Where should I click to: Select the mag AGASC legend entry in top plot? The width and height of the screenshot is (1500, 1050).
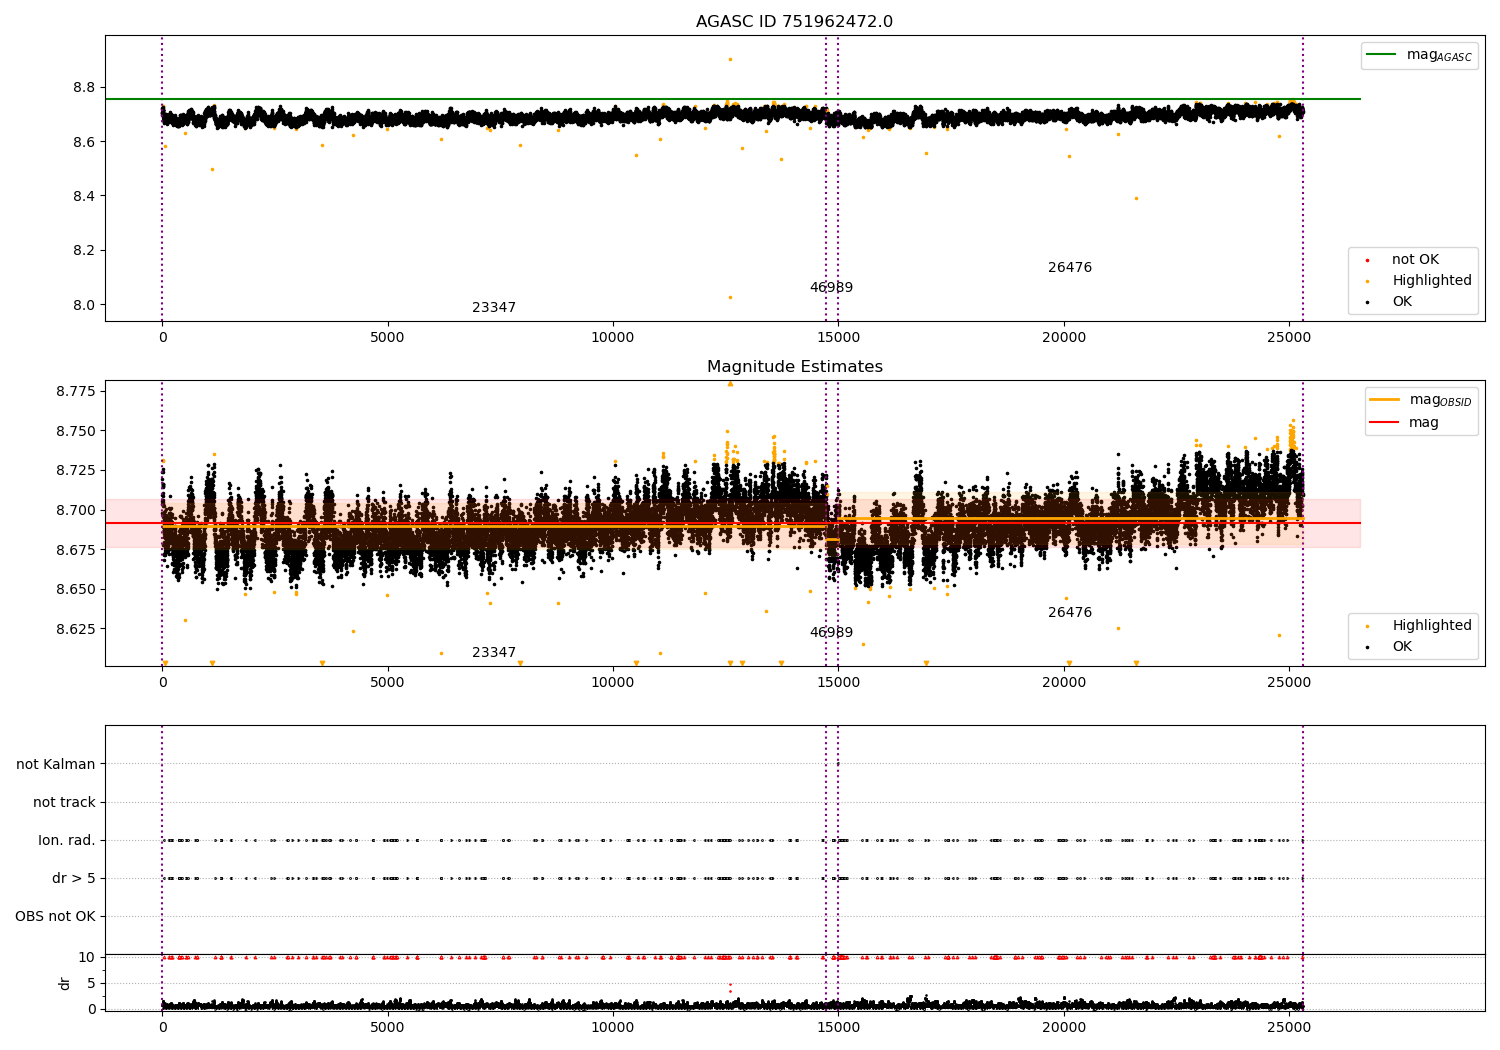1419,55
